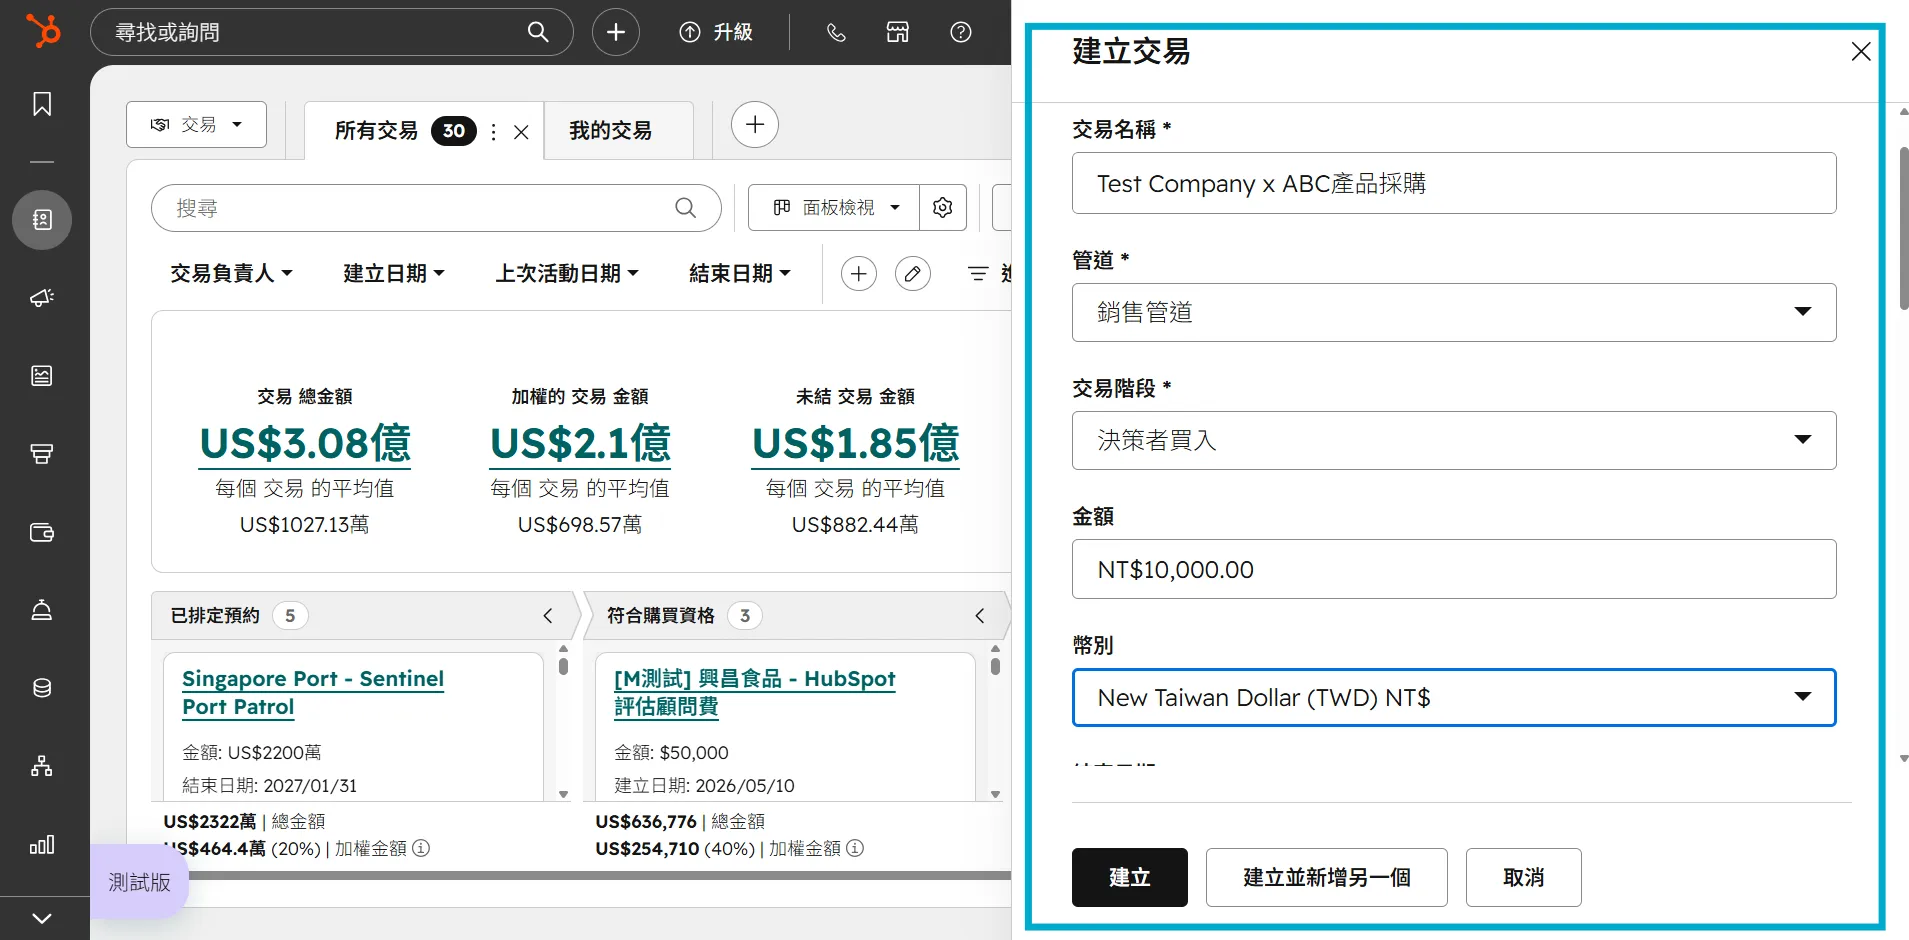Open the Marketing megaphone sidebar icon
The height and width of the screenshot is (940, 1909).
[x=42, y=298]
